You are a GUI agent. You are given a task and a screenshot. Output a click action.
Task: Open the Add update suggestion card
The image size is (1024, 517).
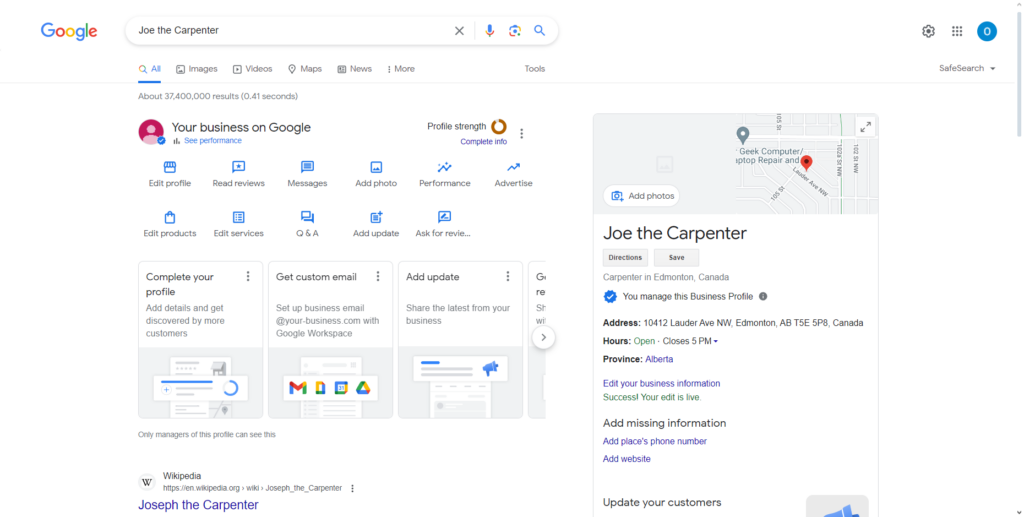click(460, 339)
